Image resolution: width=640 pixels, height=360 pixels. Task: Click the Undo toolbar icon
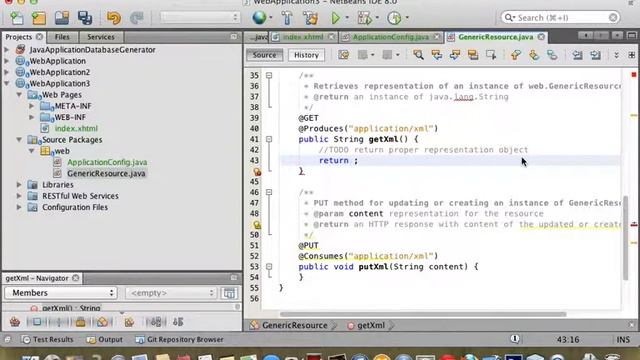point(114,18)
